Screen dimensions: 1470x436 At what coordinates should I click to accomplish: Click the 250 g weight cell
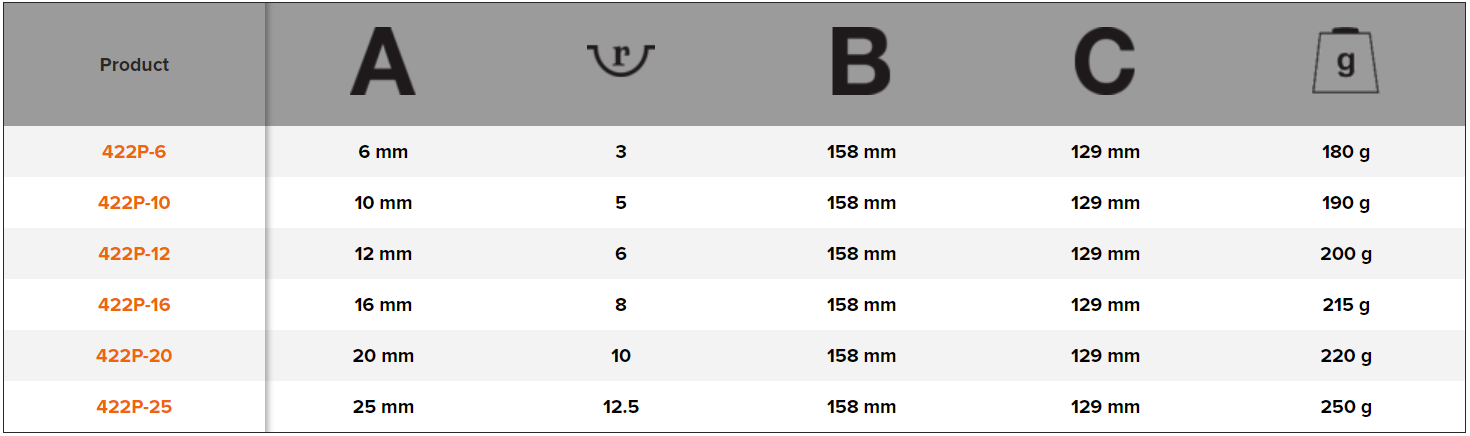pyautogui.click(x=1345, y=407)
